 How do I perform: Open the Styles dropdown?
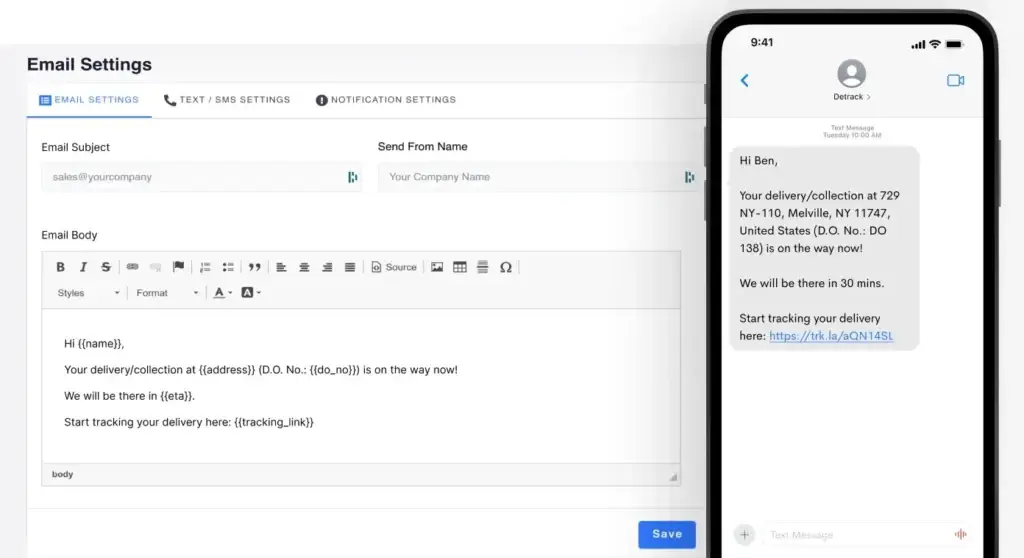pos(88,293)
